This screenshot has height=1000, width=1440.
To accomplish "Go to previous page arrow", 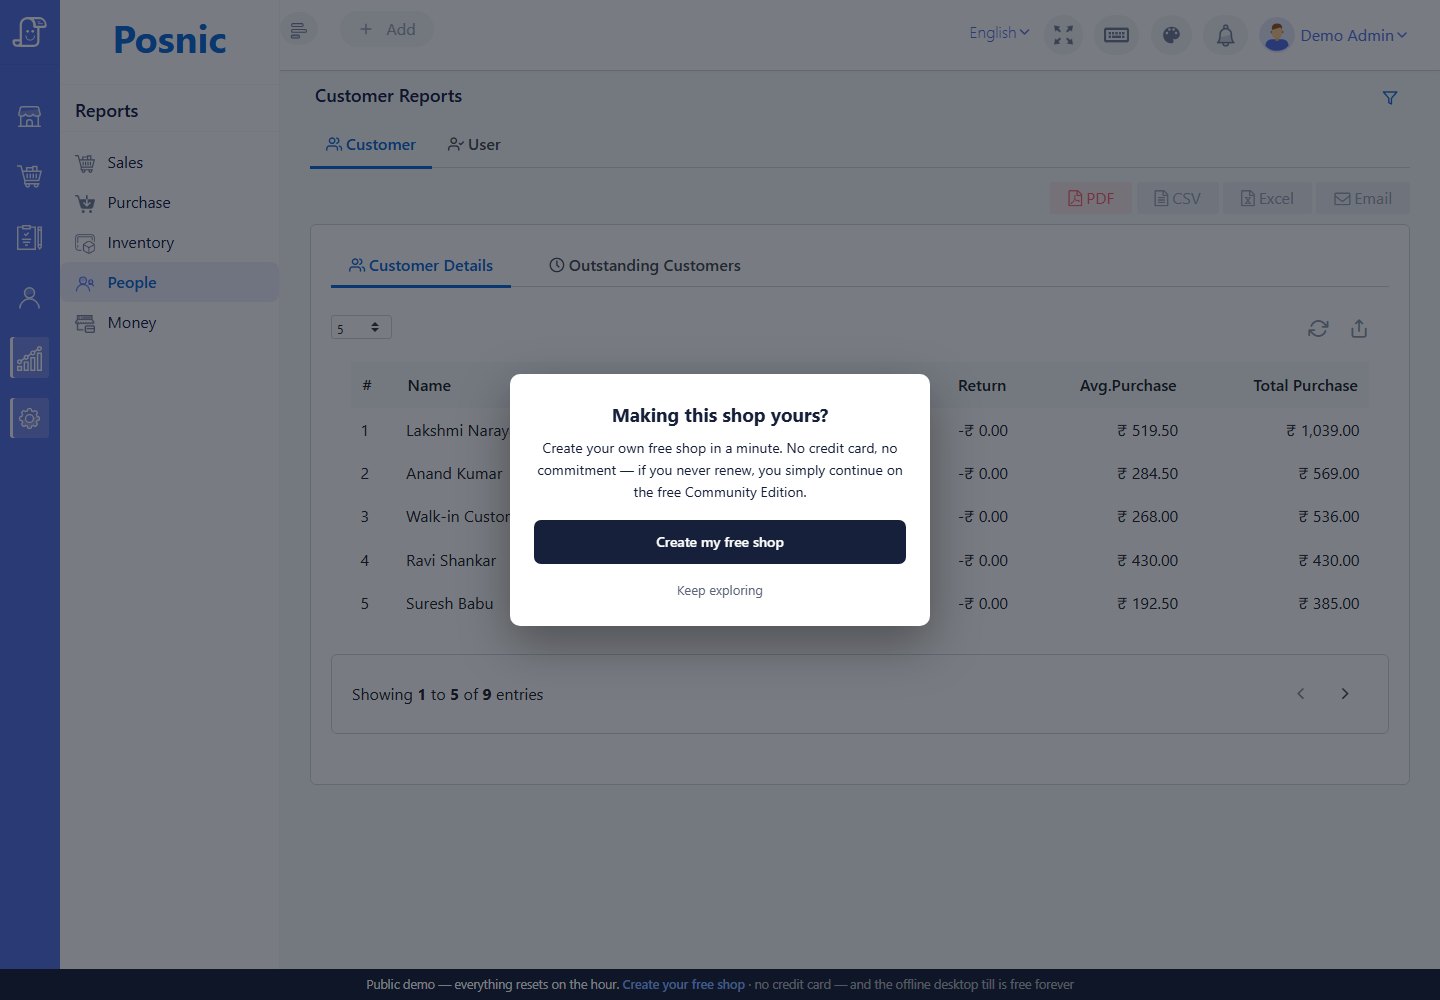I will pos(1301,694).
